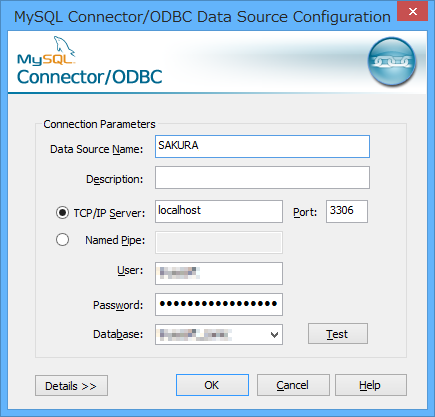This screenshot has height=417, width=435.
Task: Click the "Connection Parameters" group label
Action: 99,124
